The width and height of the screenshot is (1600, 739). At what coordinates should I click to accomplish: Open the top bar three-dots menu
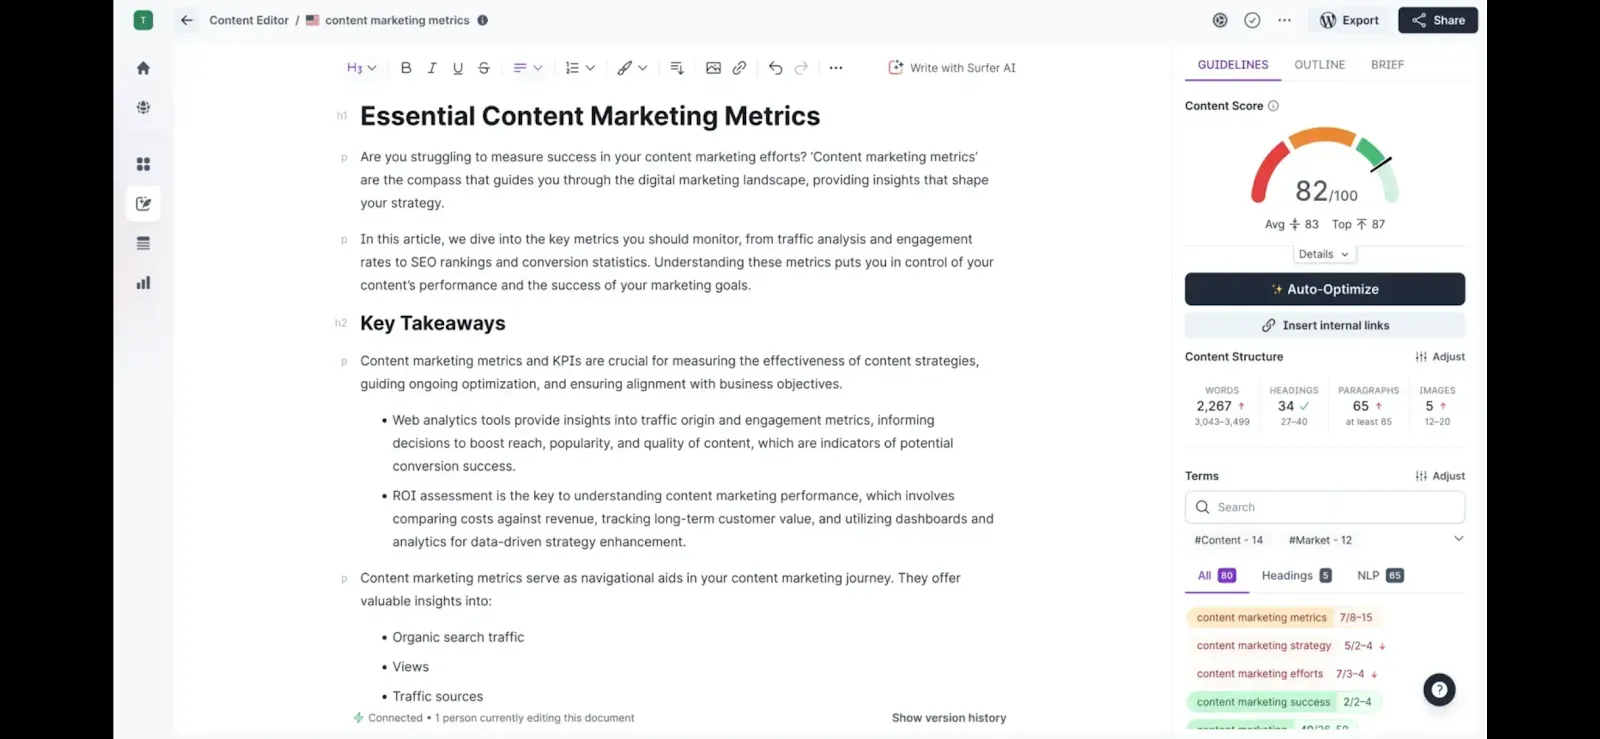point(1285,20)
